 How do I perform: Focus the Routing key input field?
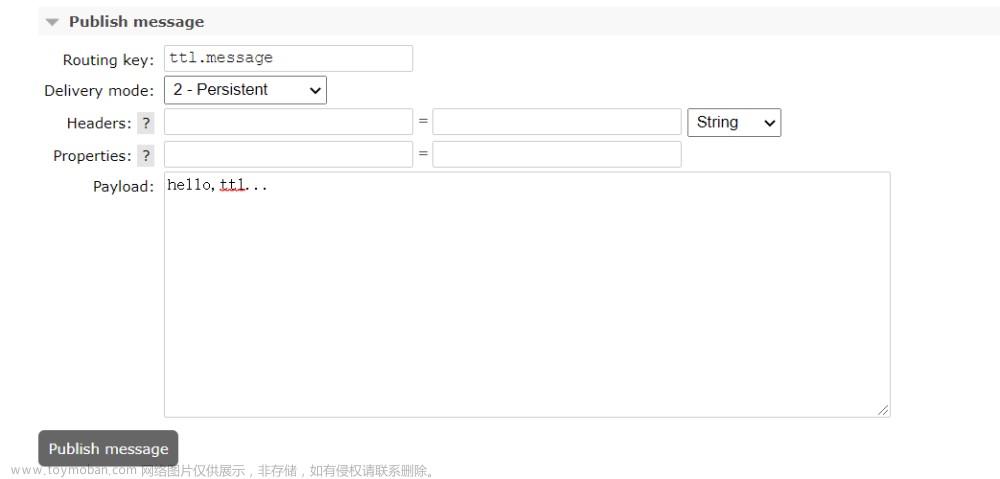pos(288,58)
